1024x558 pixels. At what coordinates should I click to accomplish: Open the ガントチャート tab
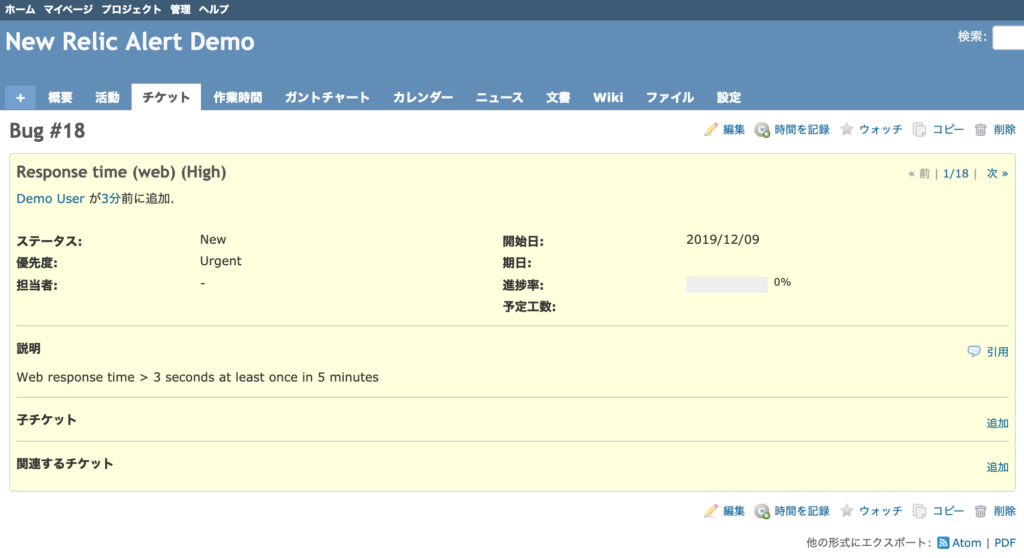(327, 97)
